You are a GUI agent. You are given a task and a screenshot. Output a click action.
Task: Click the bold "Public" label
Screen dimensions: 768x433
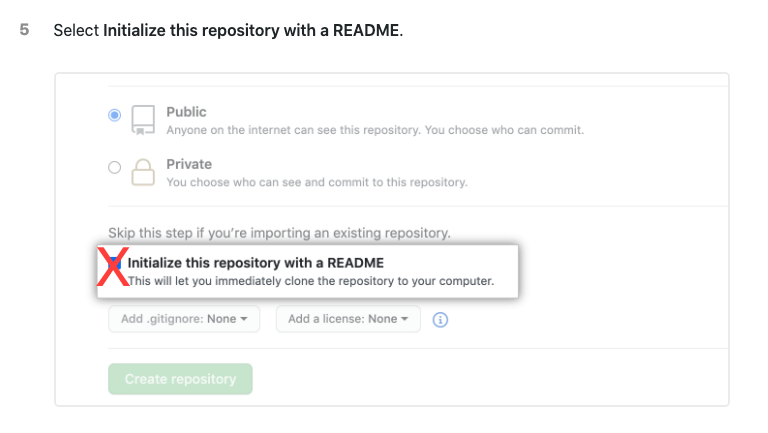[186, 112]
